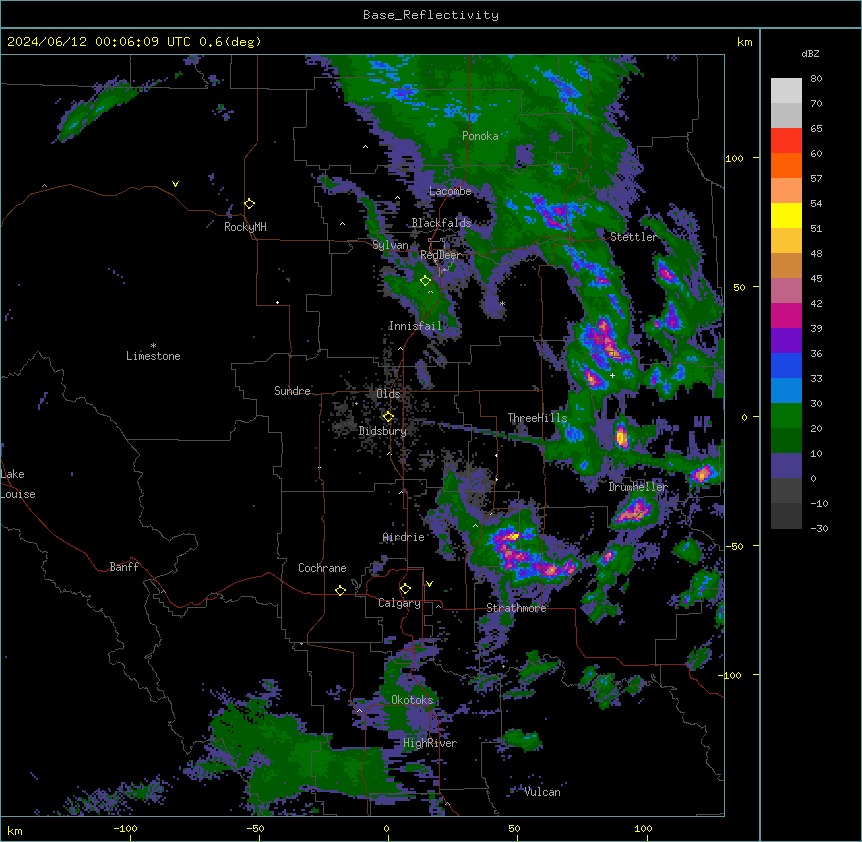Click the asterisk marker above Limestone
This screenshot has width=862, height=842.
point(153,346)
